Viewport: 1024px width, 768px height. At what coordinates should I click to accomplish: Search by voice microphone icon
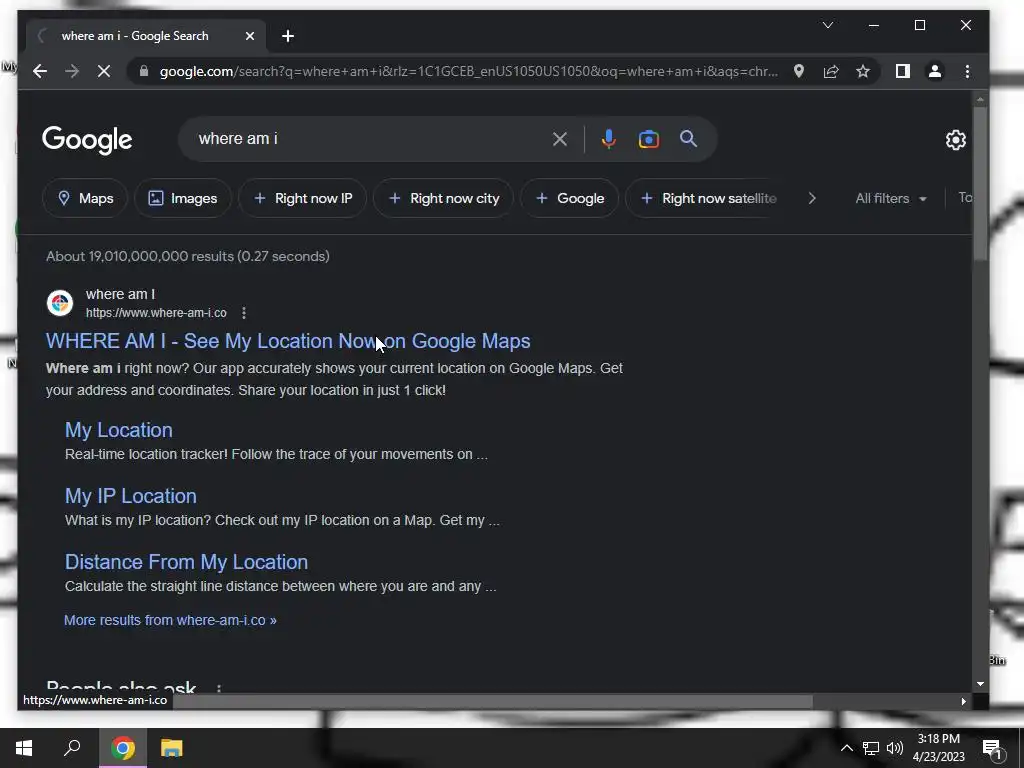pos(608,139)
